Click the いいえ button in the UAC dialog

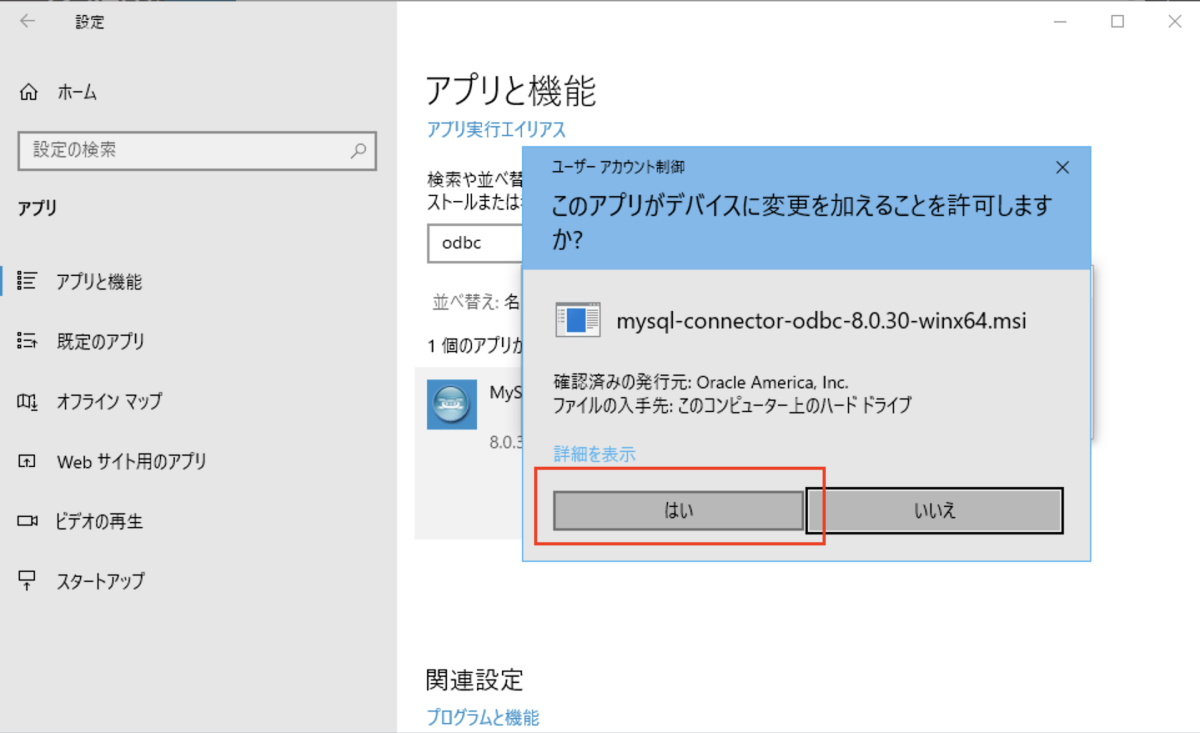(x=934, y=511)
